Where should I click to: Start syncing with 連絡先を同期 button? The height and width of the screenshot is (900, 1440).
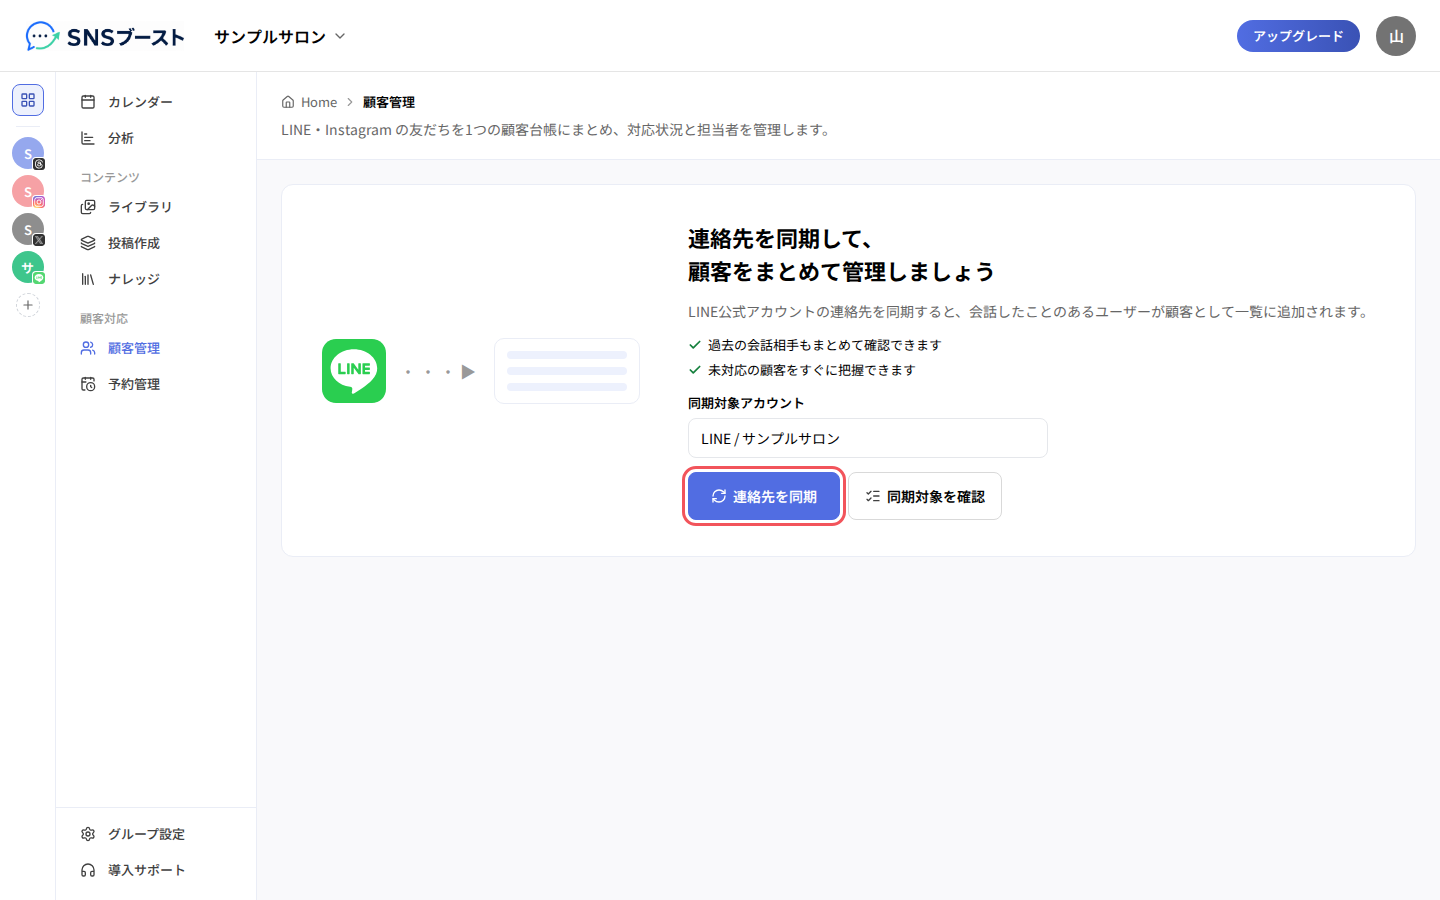764,496
